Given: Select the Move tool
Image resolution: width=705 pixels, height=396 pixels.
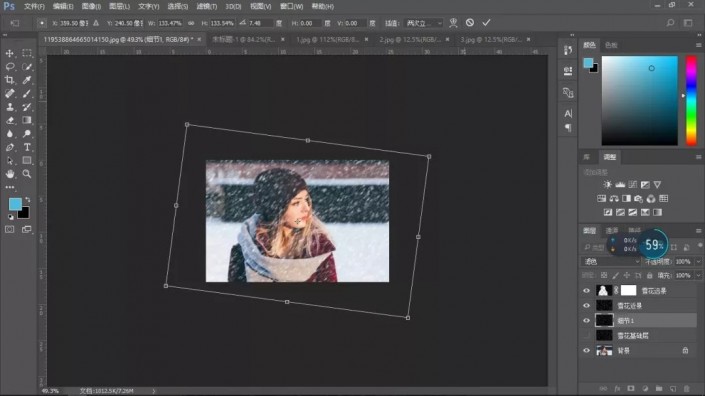Looking at the screenshot, I should (x=9, y=53).
